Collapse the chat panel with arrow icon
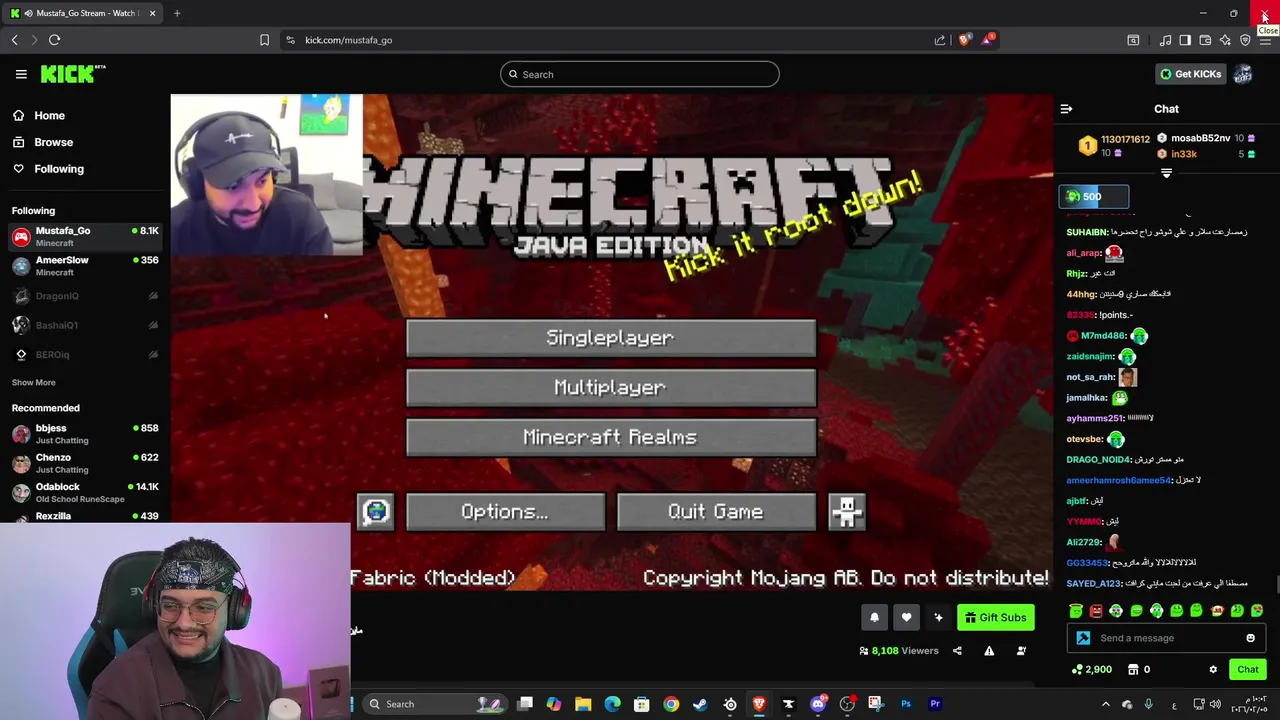Viewport: 1280px width, 720px height. tap(1066, 109)
